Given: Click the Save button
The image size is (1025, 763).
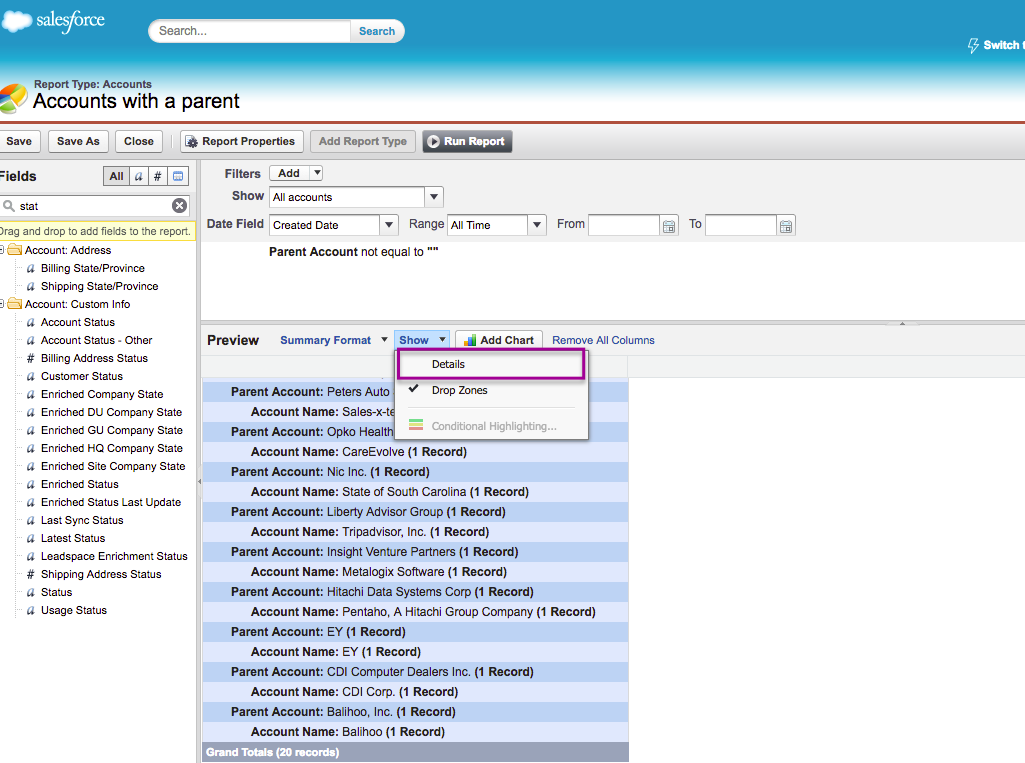Looking at the screenshot, I should (x=20, y=141).
